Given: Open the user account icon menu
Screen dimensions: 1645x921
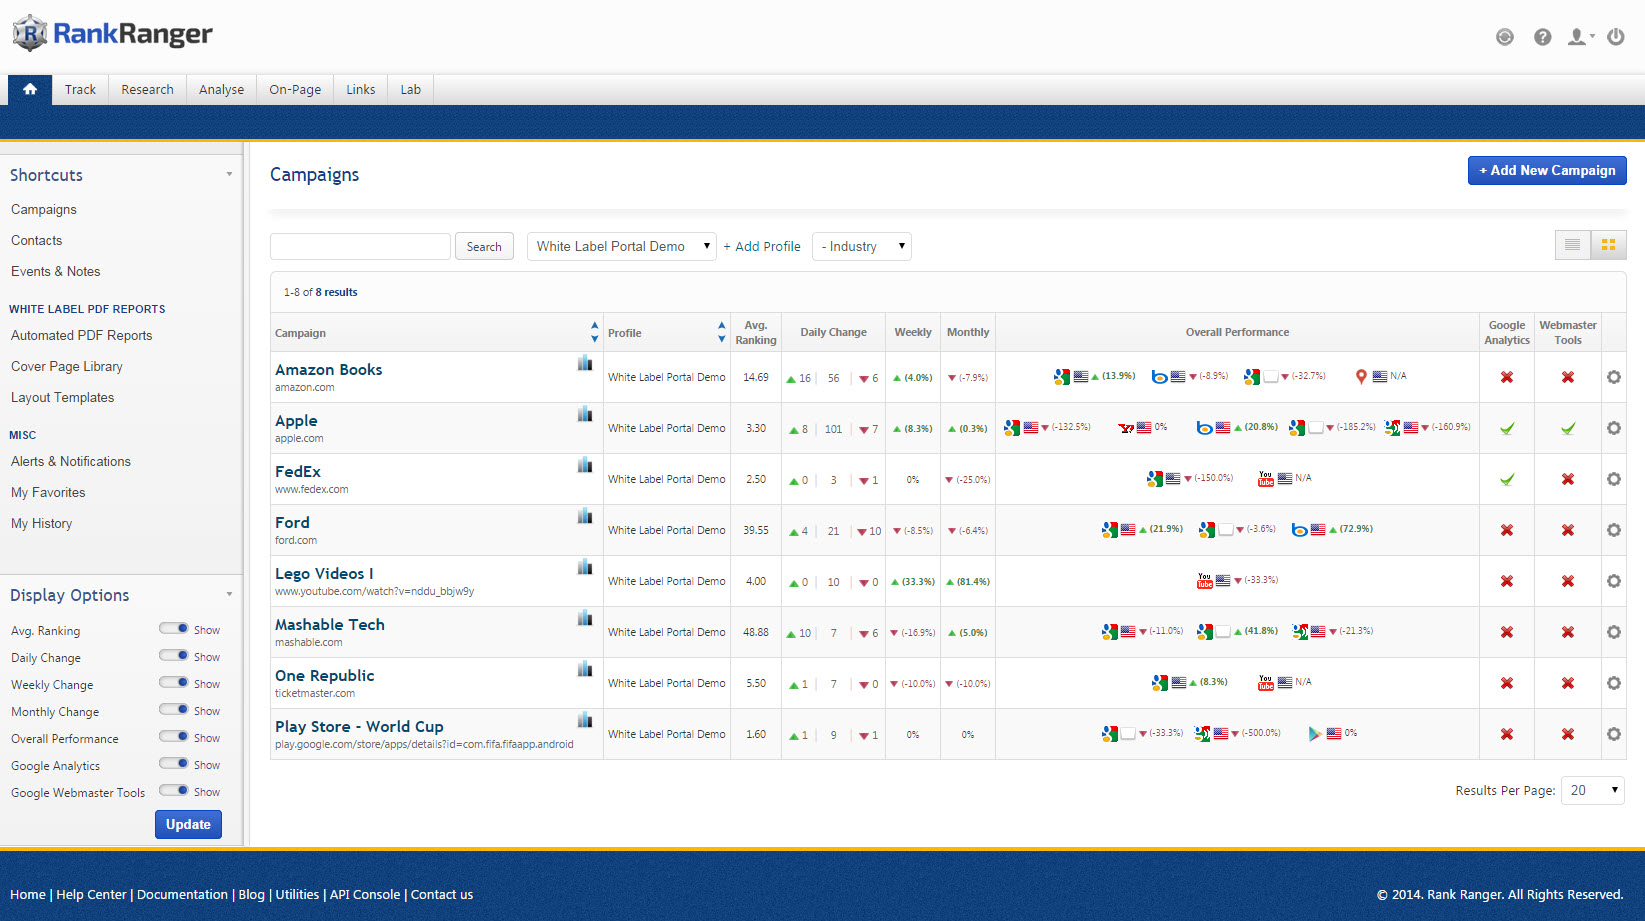Looking at the screenshot, I should [1579, 37].
